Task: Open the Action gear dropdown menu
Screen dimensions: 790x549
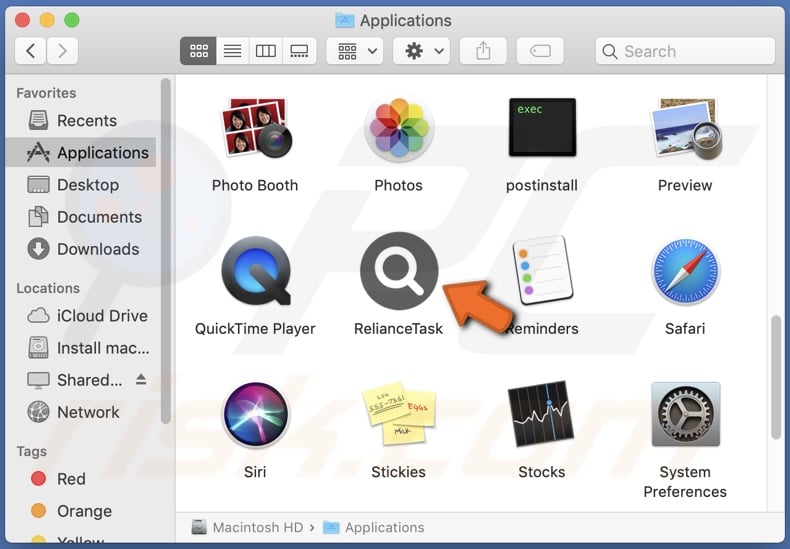Action: [421, 51]
